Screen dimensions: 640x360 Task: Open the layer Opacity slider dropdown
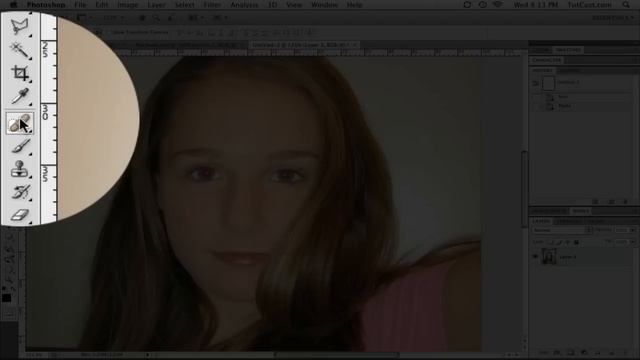tap(632, 230)
